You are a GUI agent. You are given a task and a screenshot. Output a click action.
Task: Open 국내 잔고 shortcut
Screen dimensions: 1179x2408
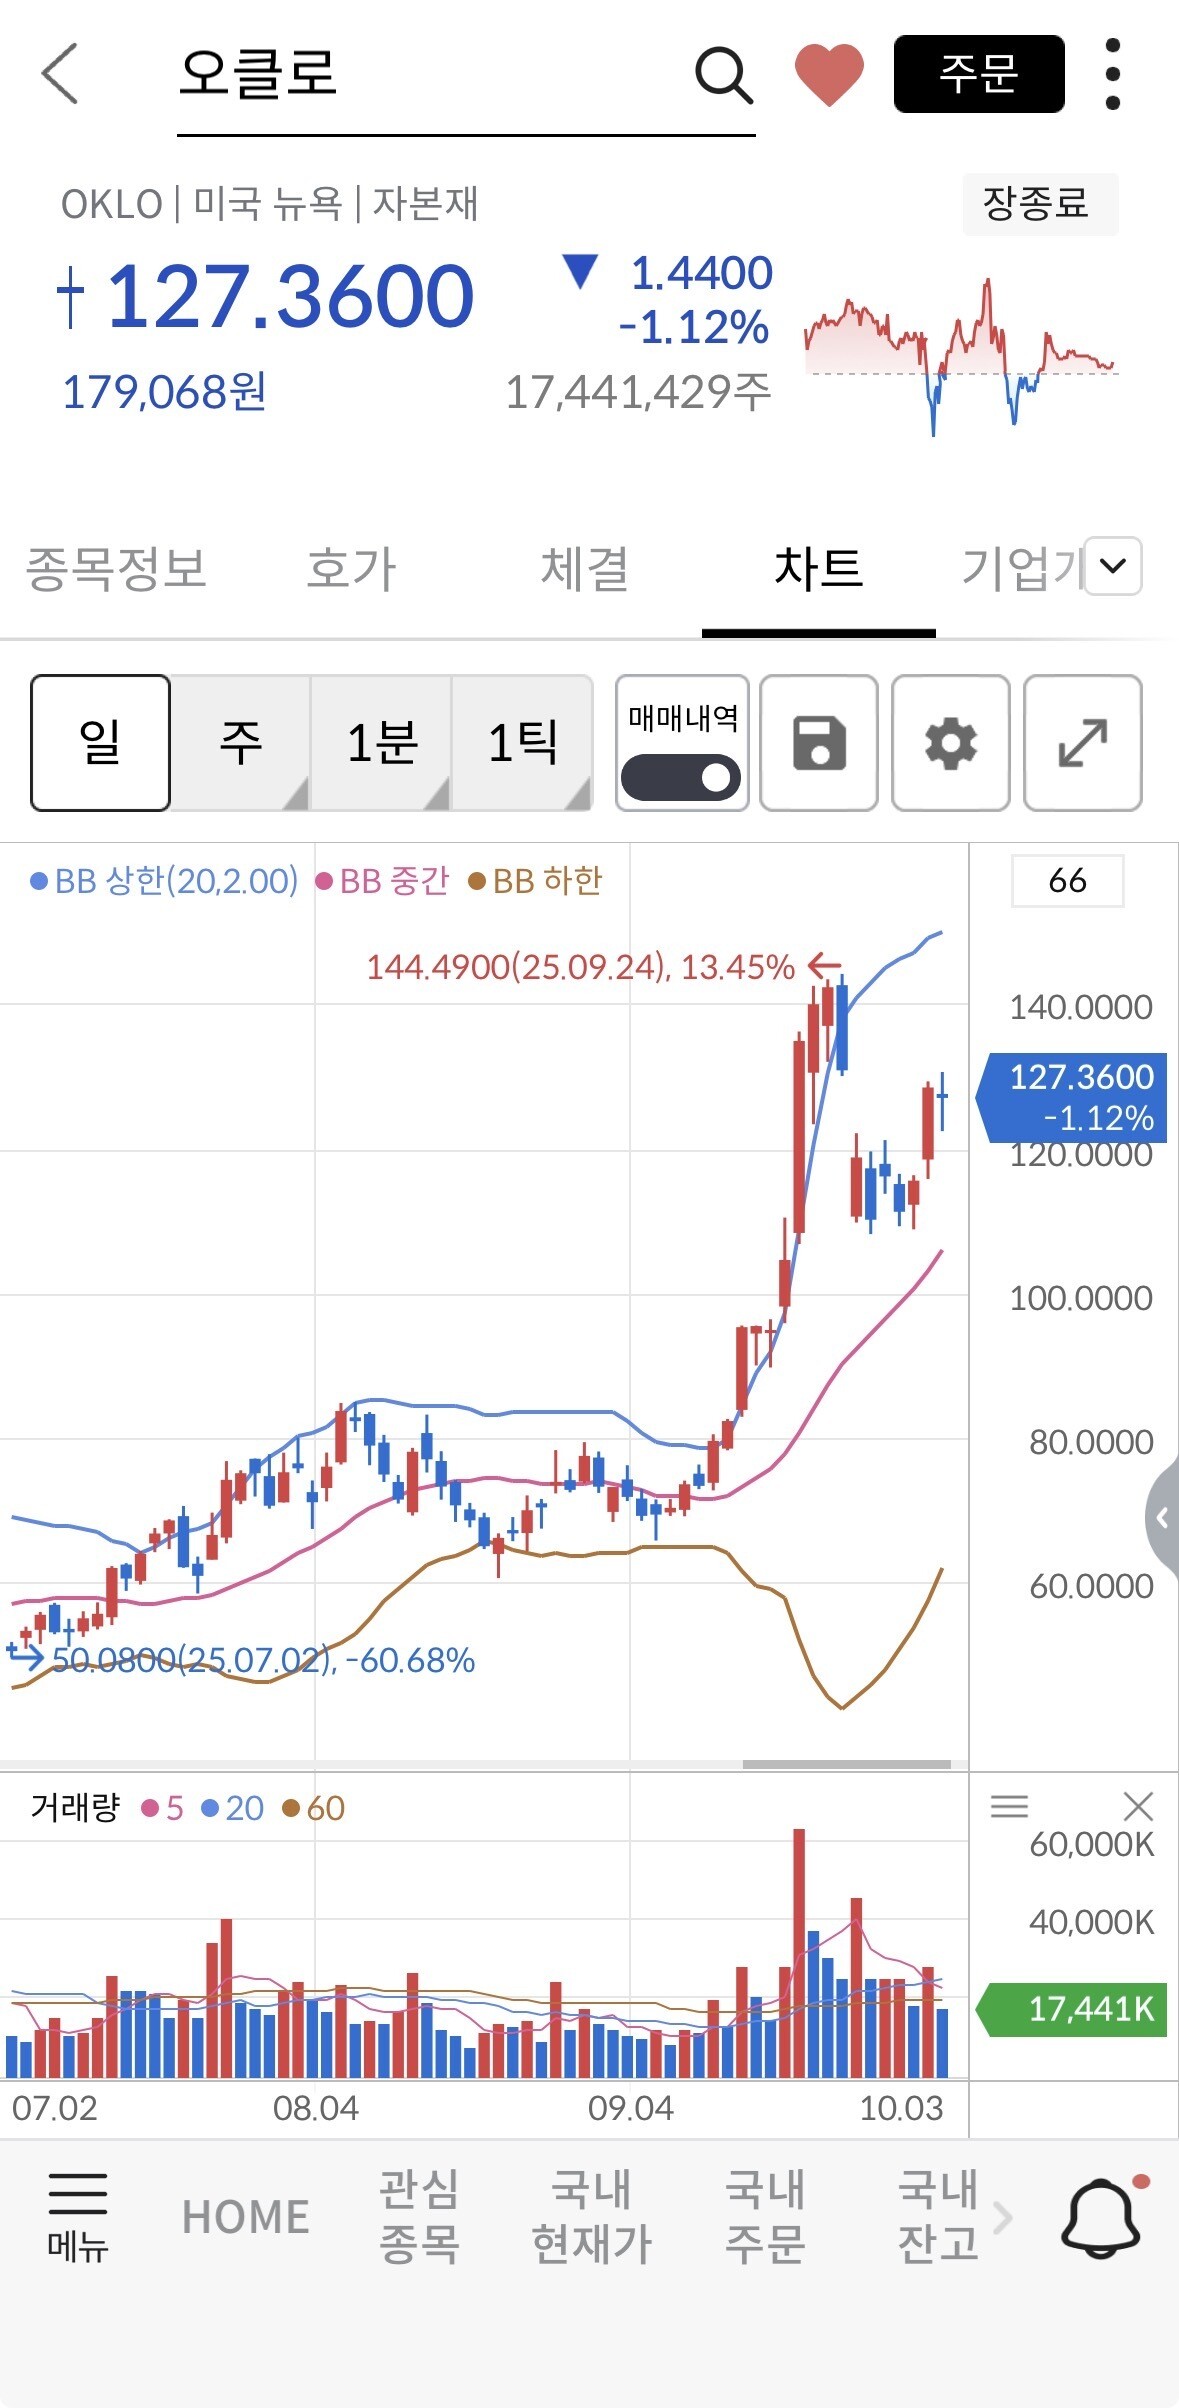(x=937, y=2217)
